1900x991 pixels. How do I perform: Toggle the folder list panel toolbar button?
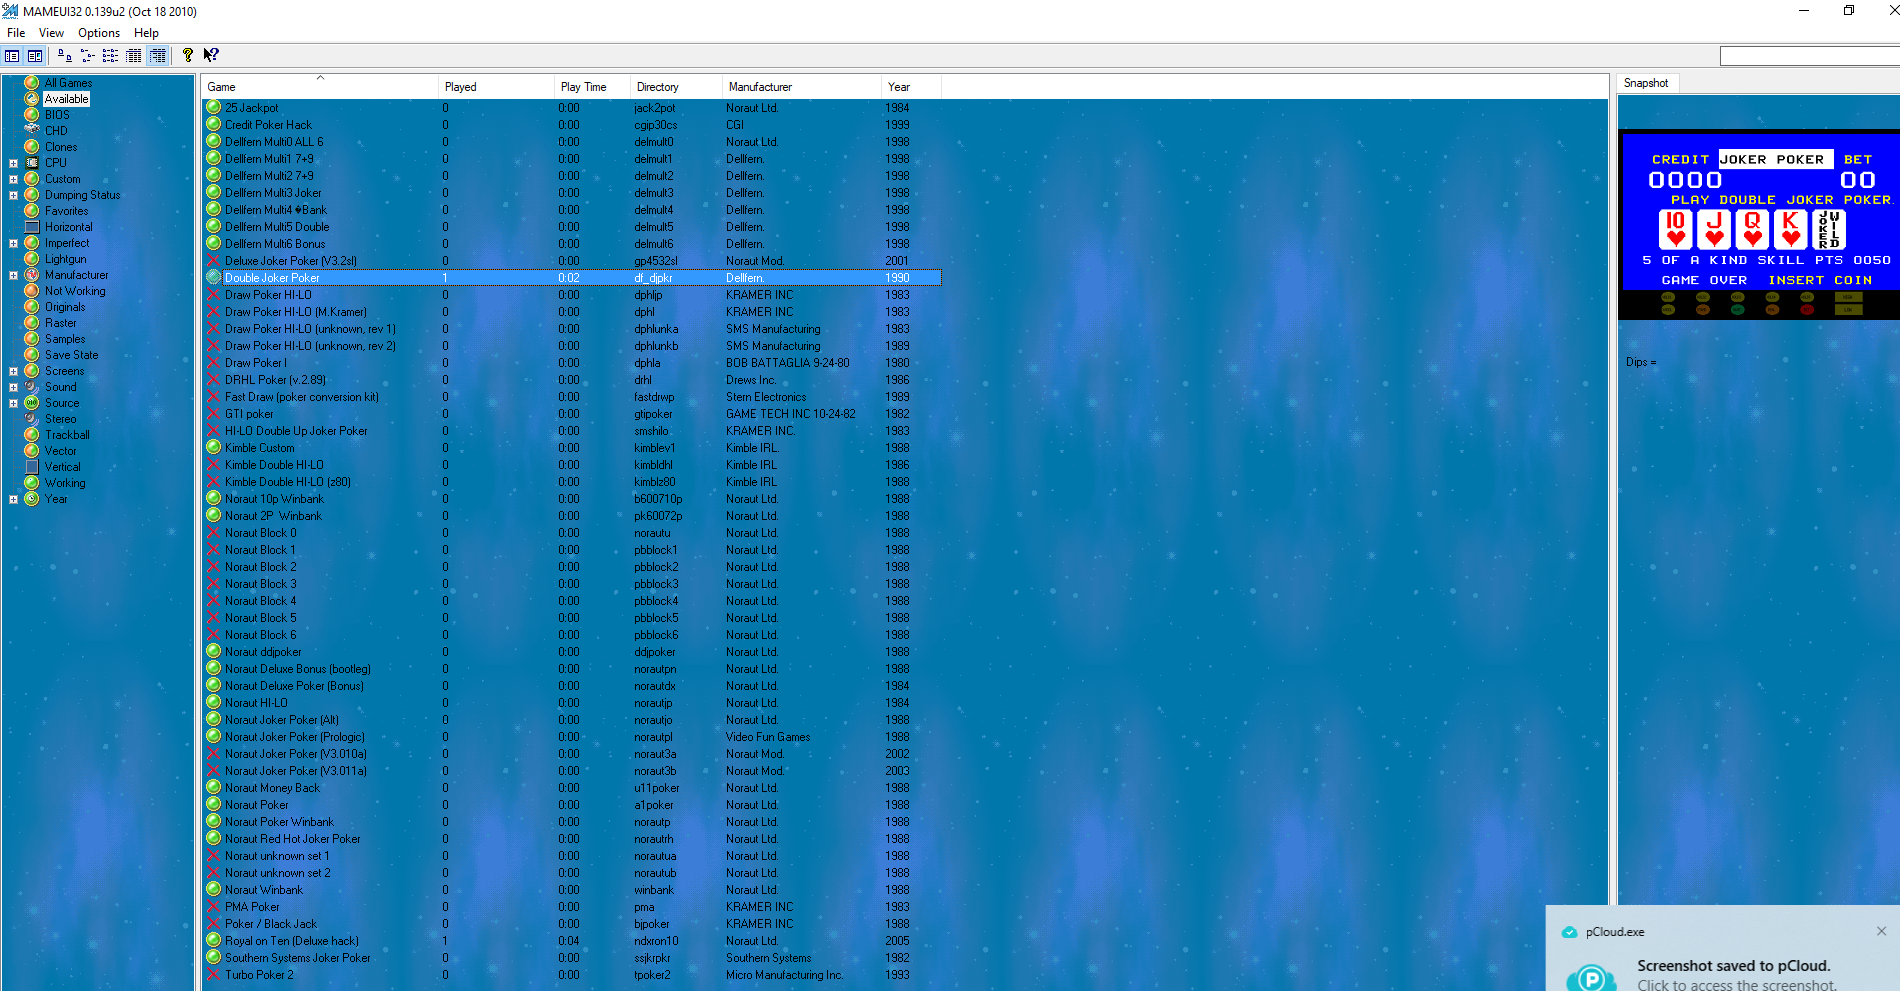pos(12,56)
